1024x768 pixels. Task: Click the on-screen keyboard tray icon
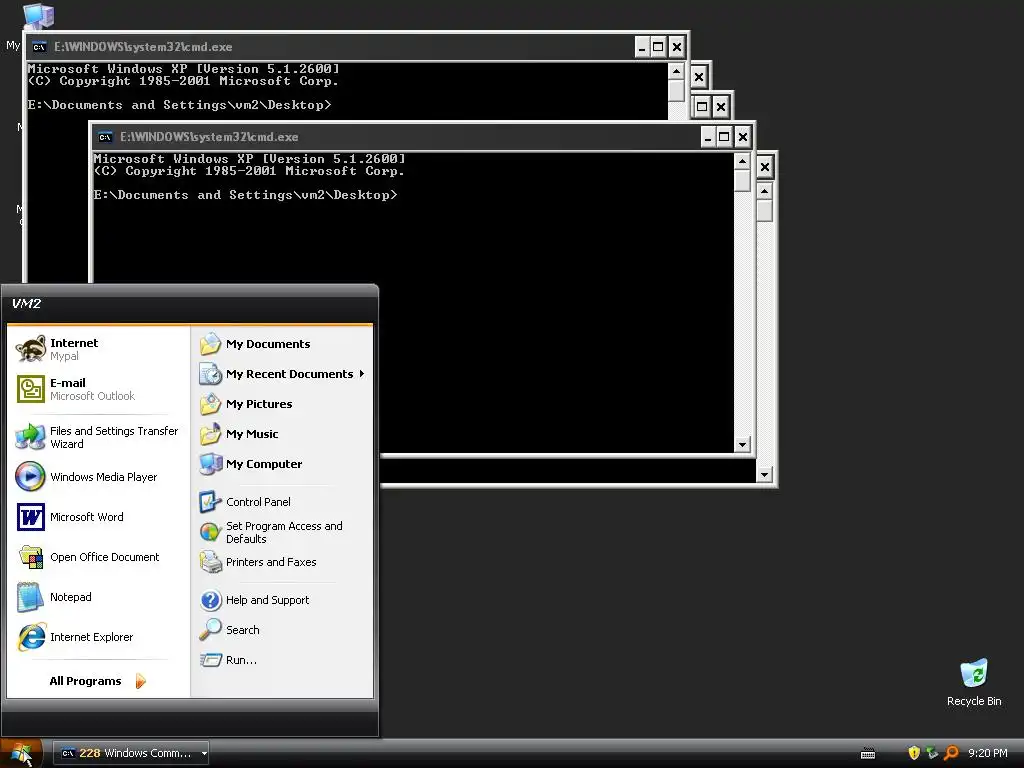pyautogui.click(x=868, y=754)
